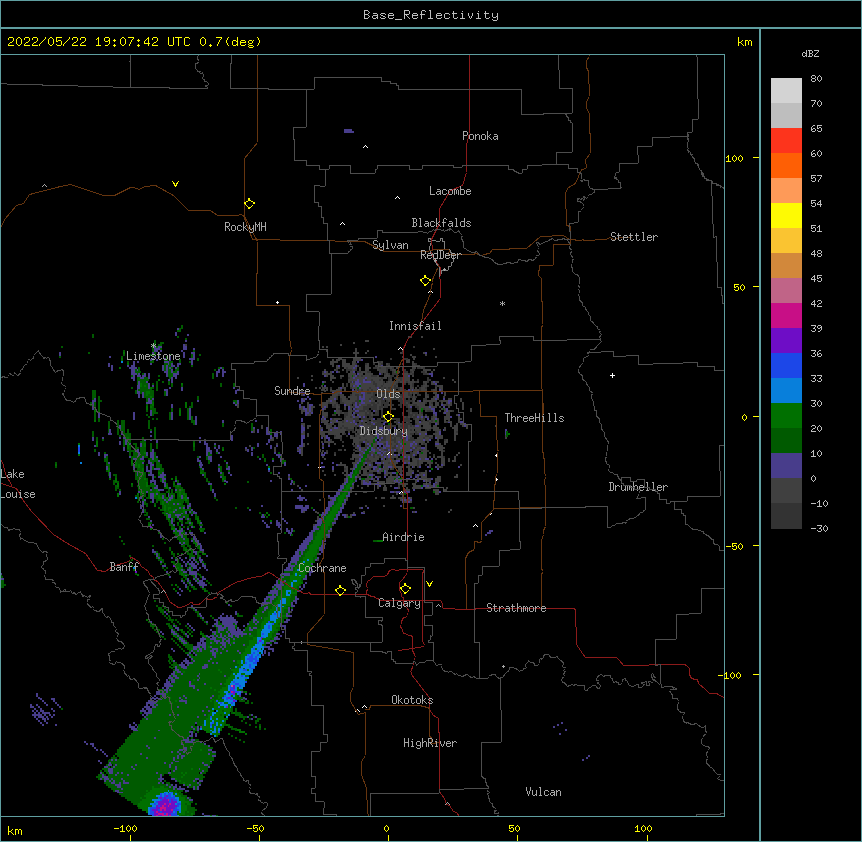Click the Lacombe city label
The width and height of the screenshot is (862, 842).
click(450, 191)
